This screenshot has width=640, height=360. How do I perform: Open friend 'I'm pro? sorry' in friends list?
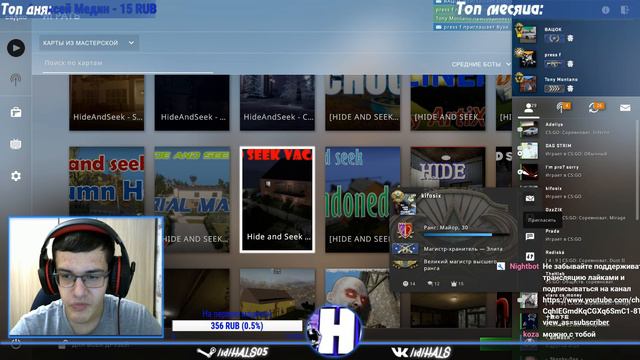575,171
